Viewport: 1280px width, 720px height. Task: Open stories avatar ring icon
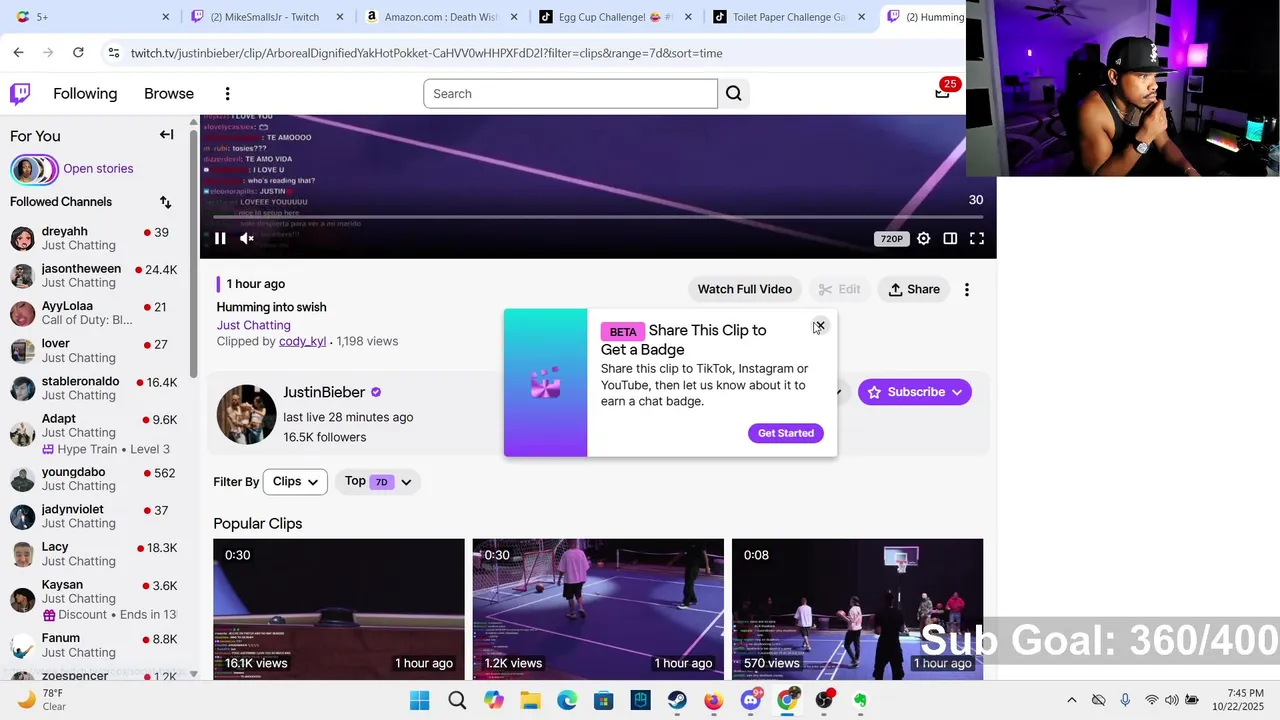coord(34,169)
